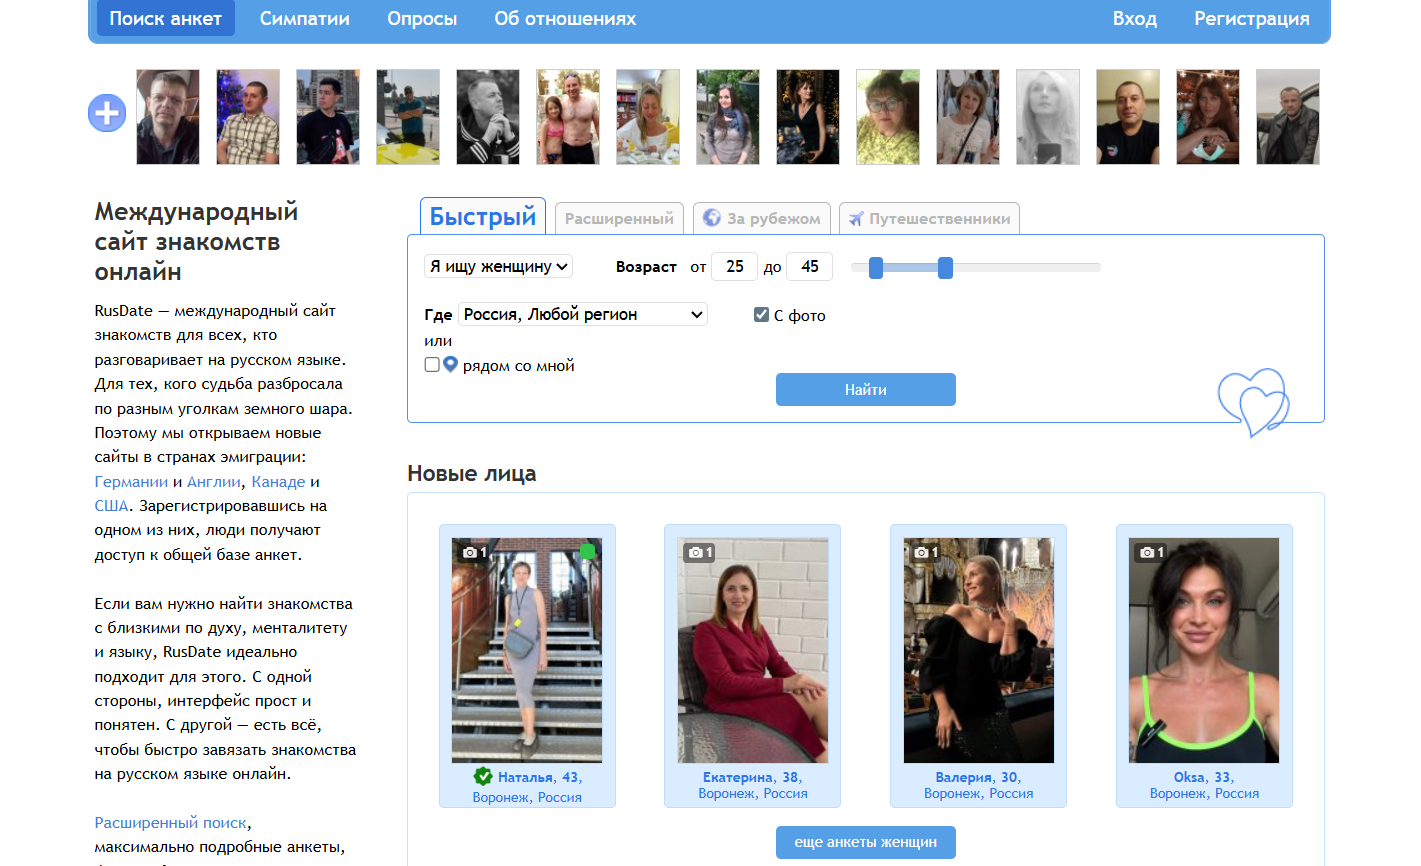Viewport: 1421px width, 866px height.
Task: Click Воронеж, Россия under Oksa
Action: [1204, 793]
